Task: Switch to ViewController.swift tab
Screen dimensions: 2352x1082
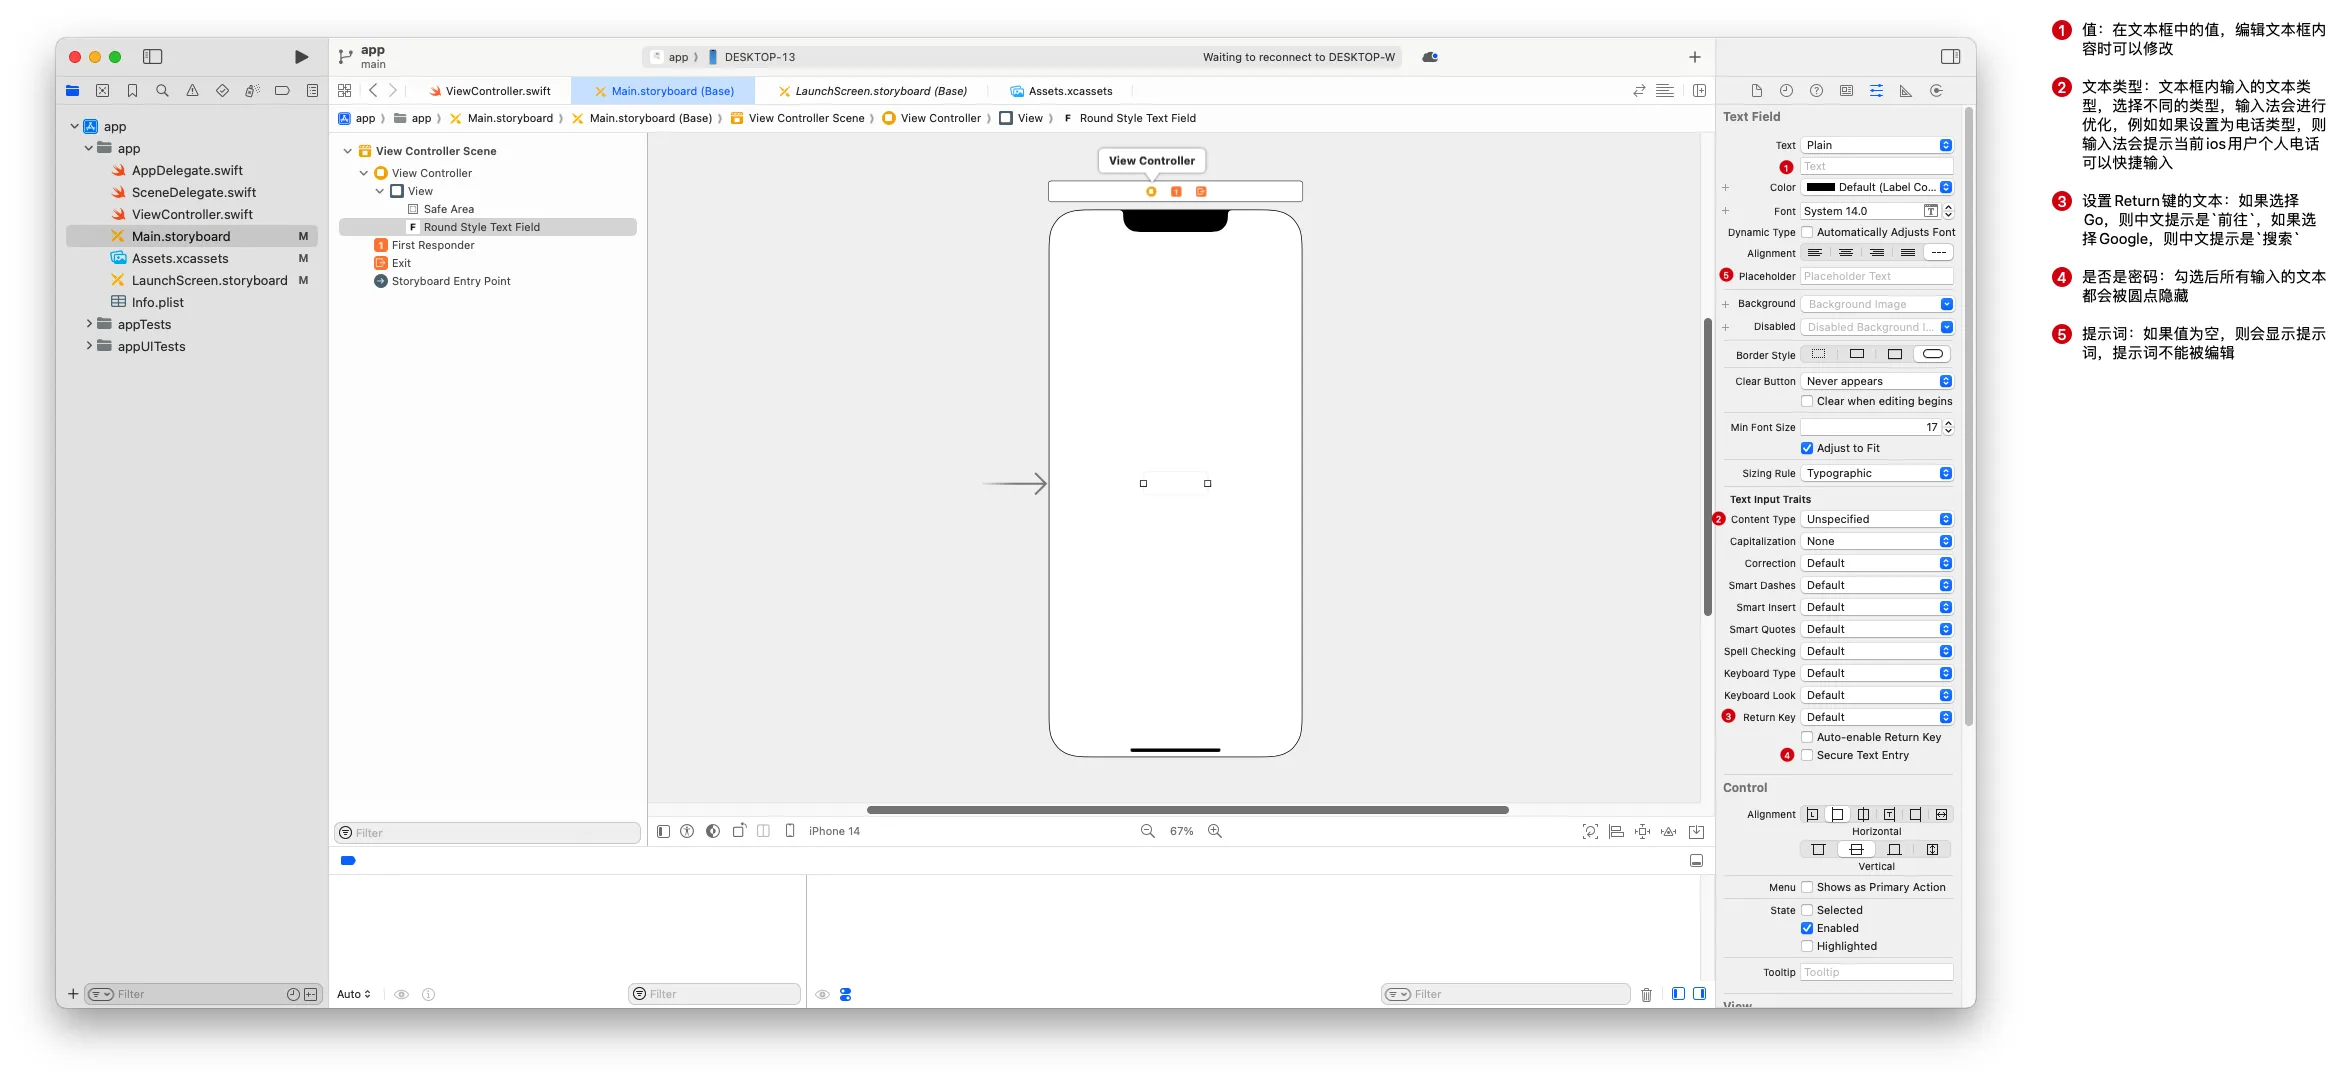Action: (x=490, y=91)
